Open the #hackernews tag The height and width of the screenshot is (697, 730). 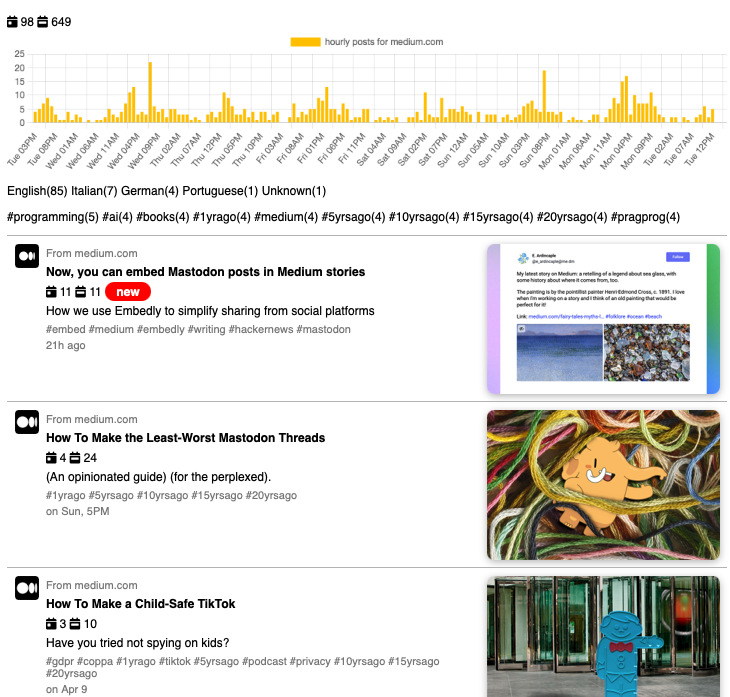point(261,330)
